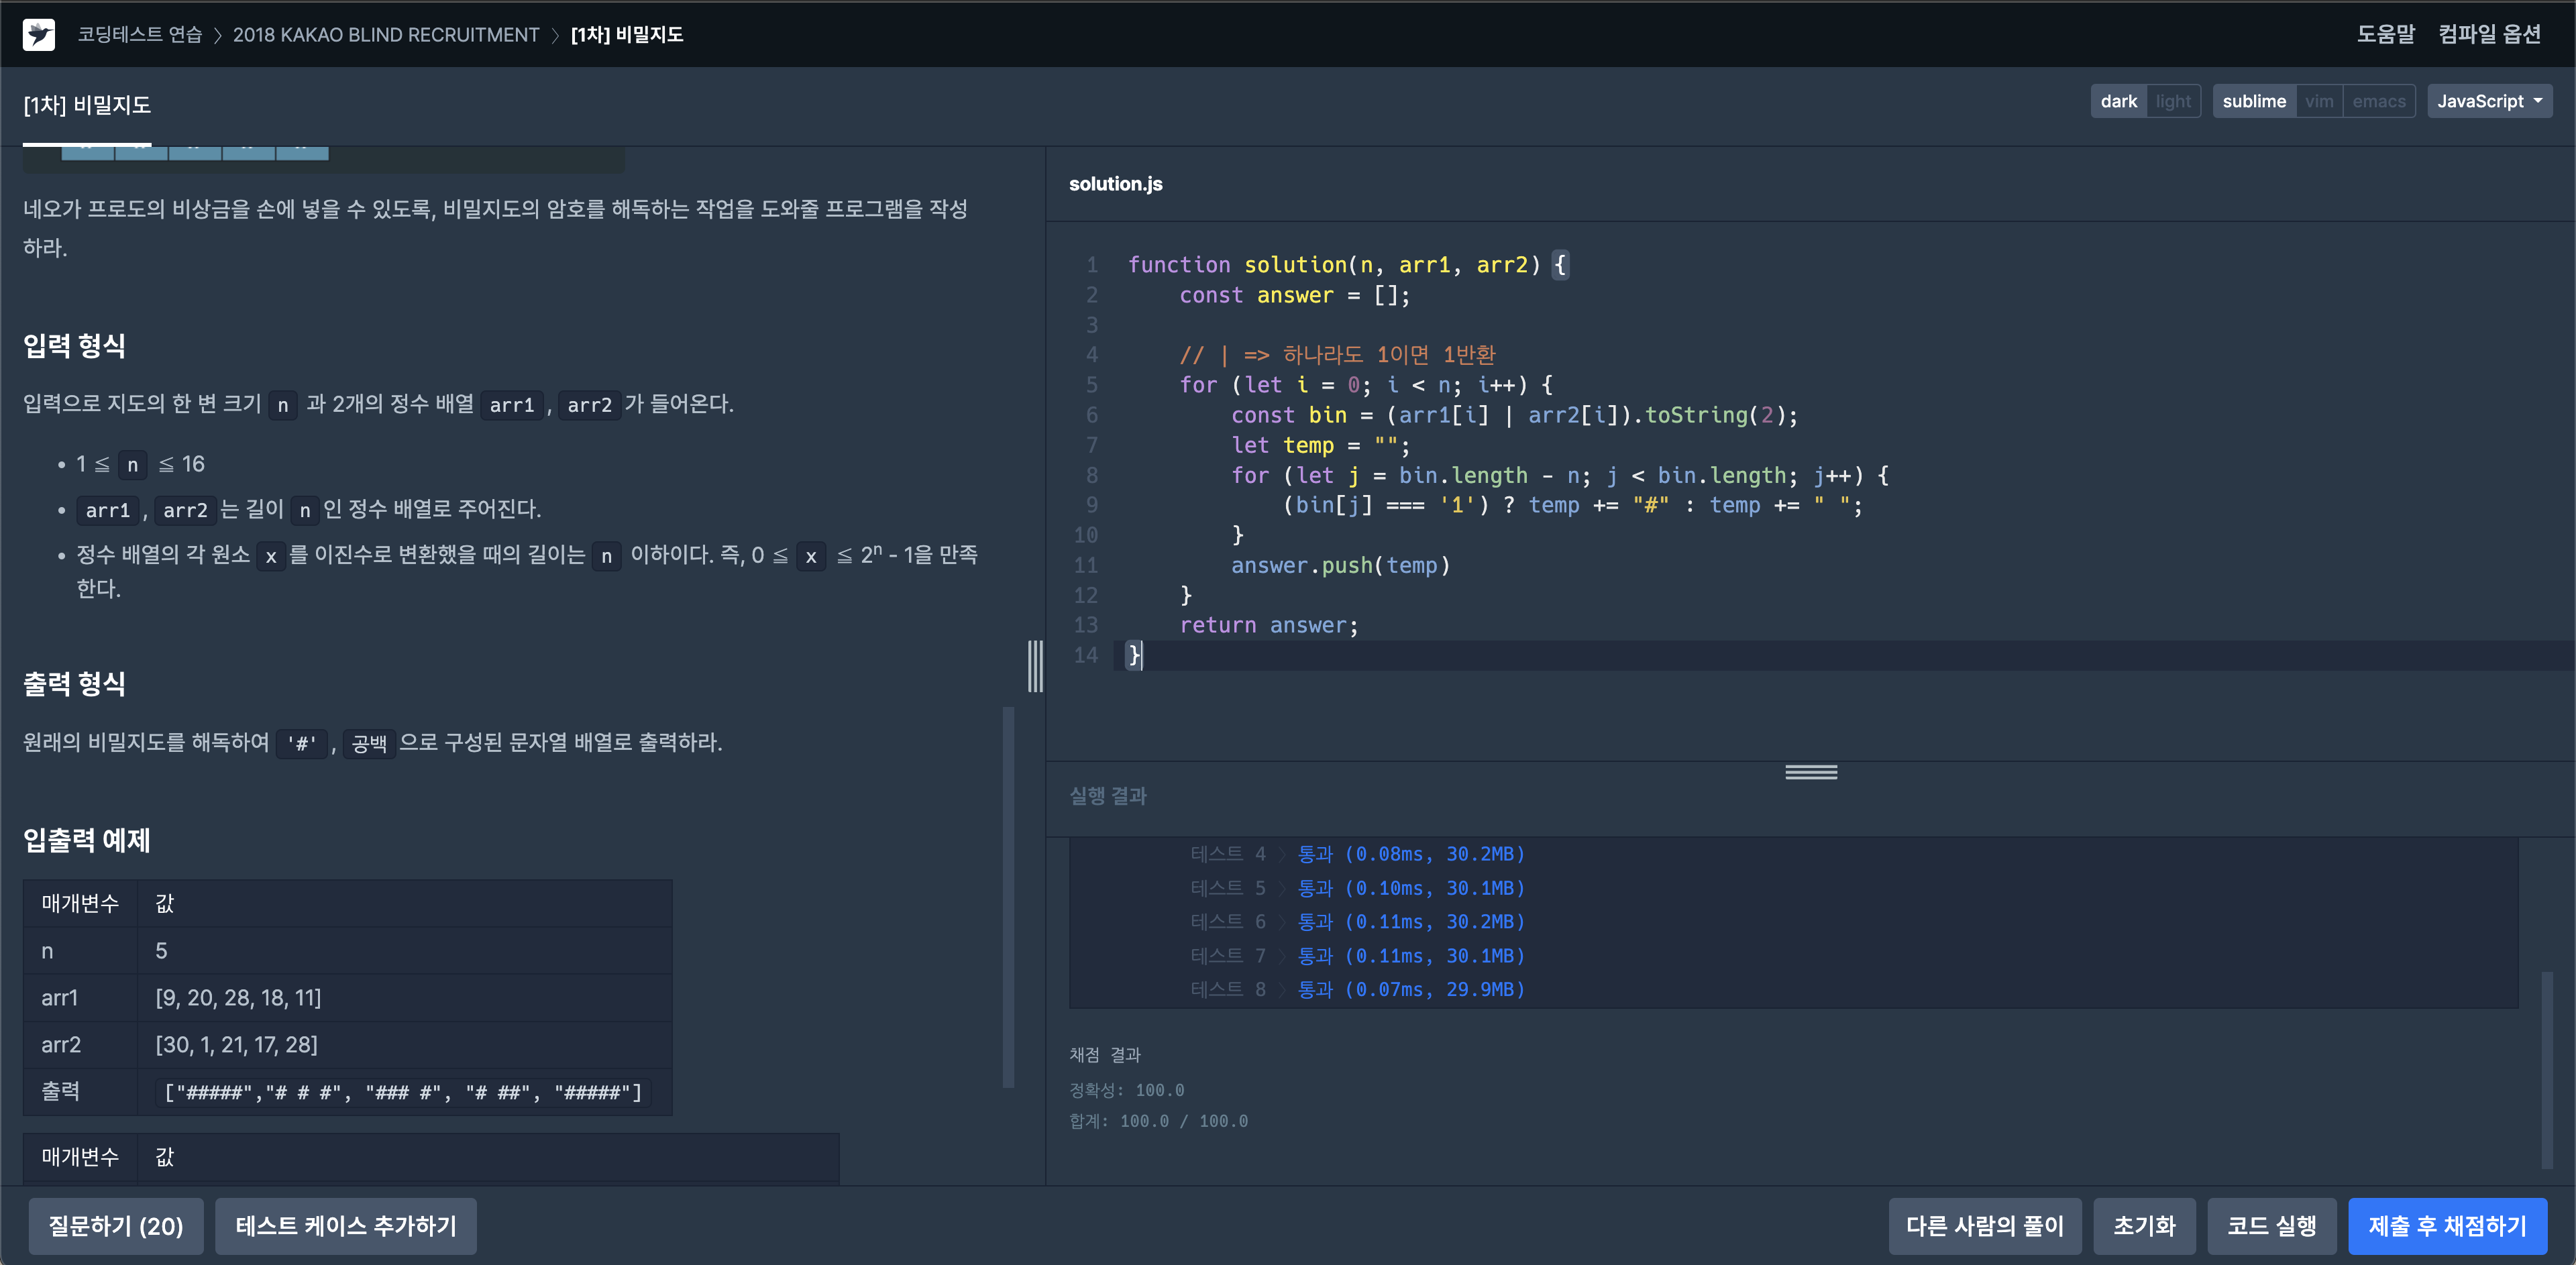Open the 2018 KAKAO BLIND RECRUITMENT breadcrumb
This screenshot has height=1265, width=2576.
(x=386, y=35)
